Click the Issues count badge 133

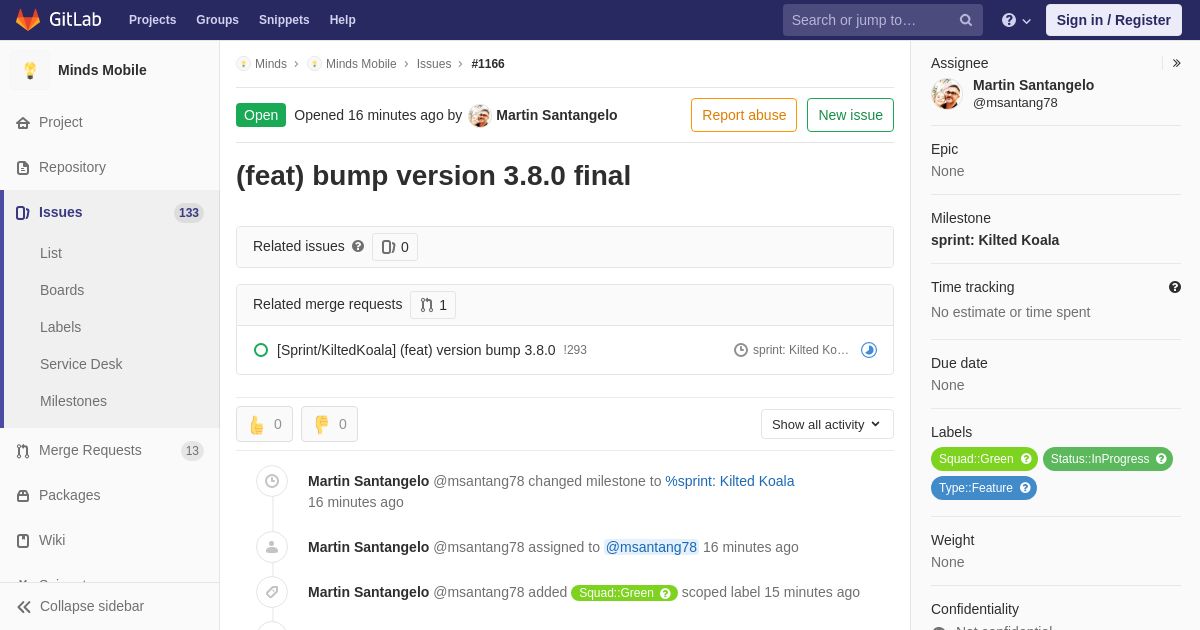click(x=189, y=213)
